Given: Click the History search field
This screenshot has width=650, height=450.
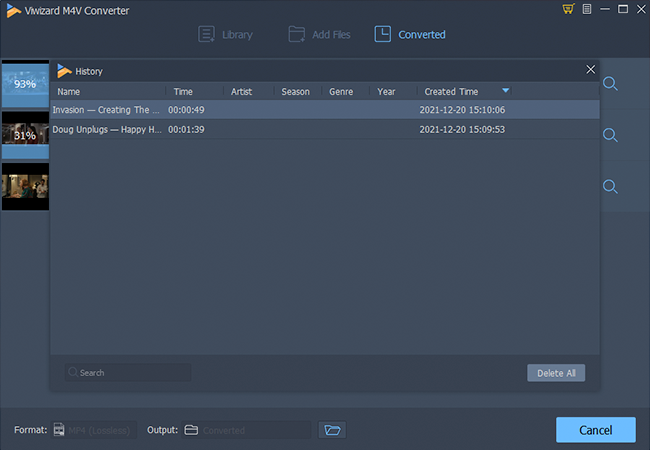Looking at the screenshot, I should 128,373.
